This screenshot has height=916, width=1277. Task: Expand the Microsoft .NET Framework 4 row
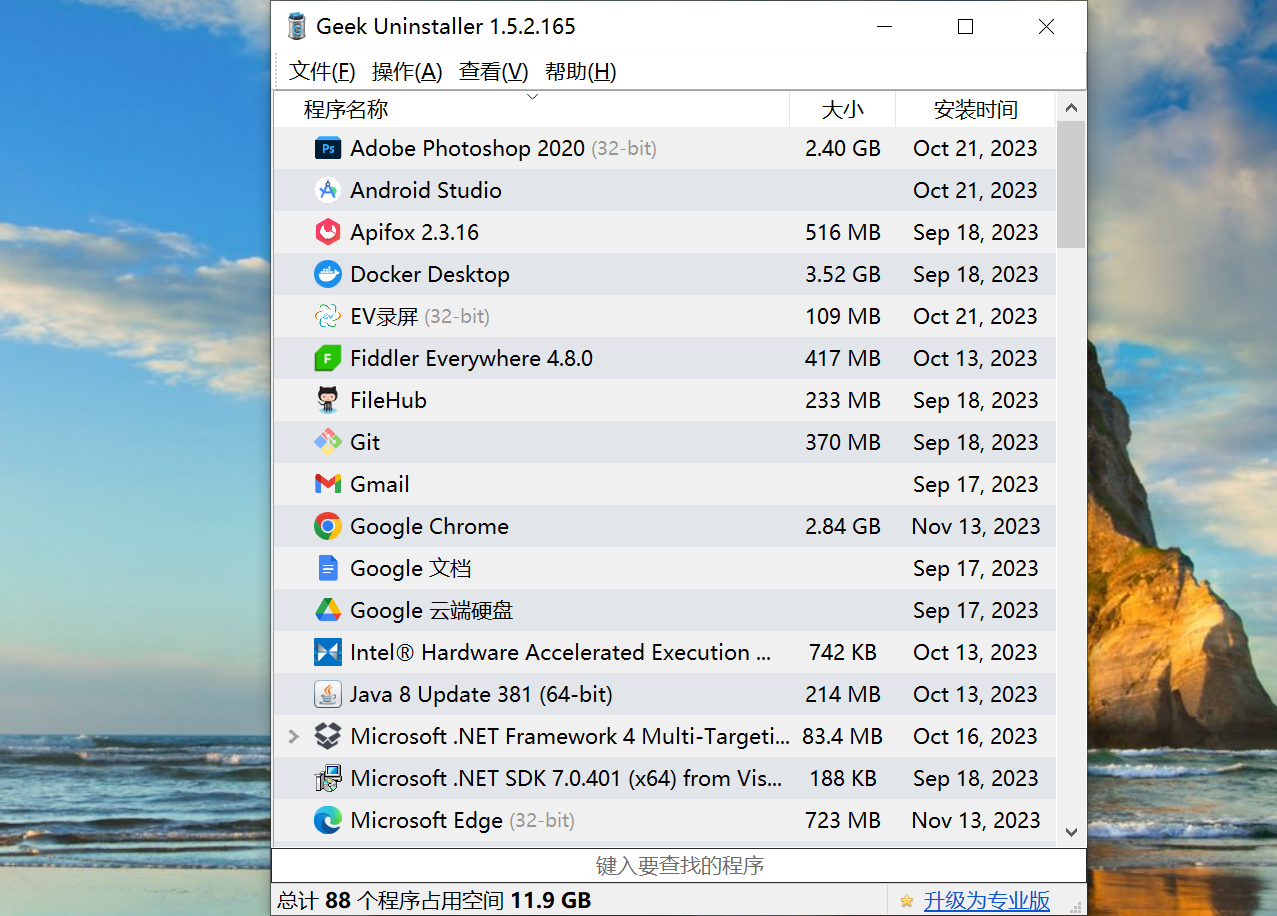(294, 736)
